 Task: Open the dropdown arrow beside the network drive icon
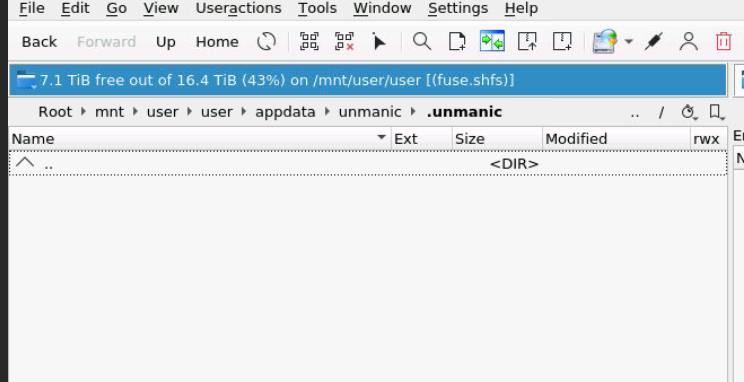[x=629, y=42]
